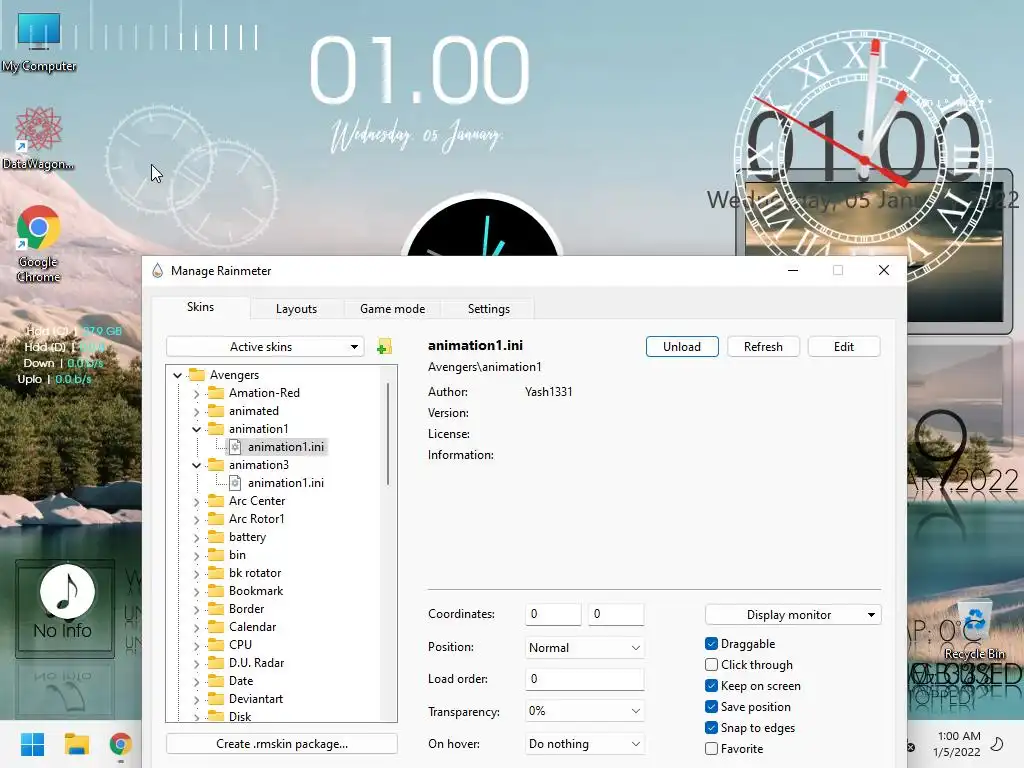
Task: Expand the Arc Rotor1 folder
Action: [x=197, y=519]
